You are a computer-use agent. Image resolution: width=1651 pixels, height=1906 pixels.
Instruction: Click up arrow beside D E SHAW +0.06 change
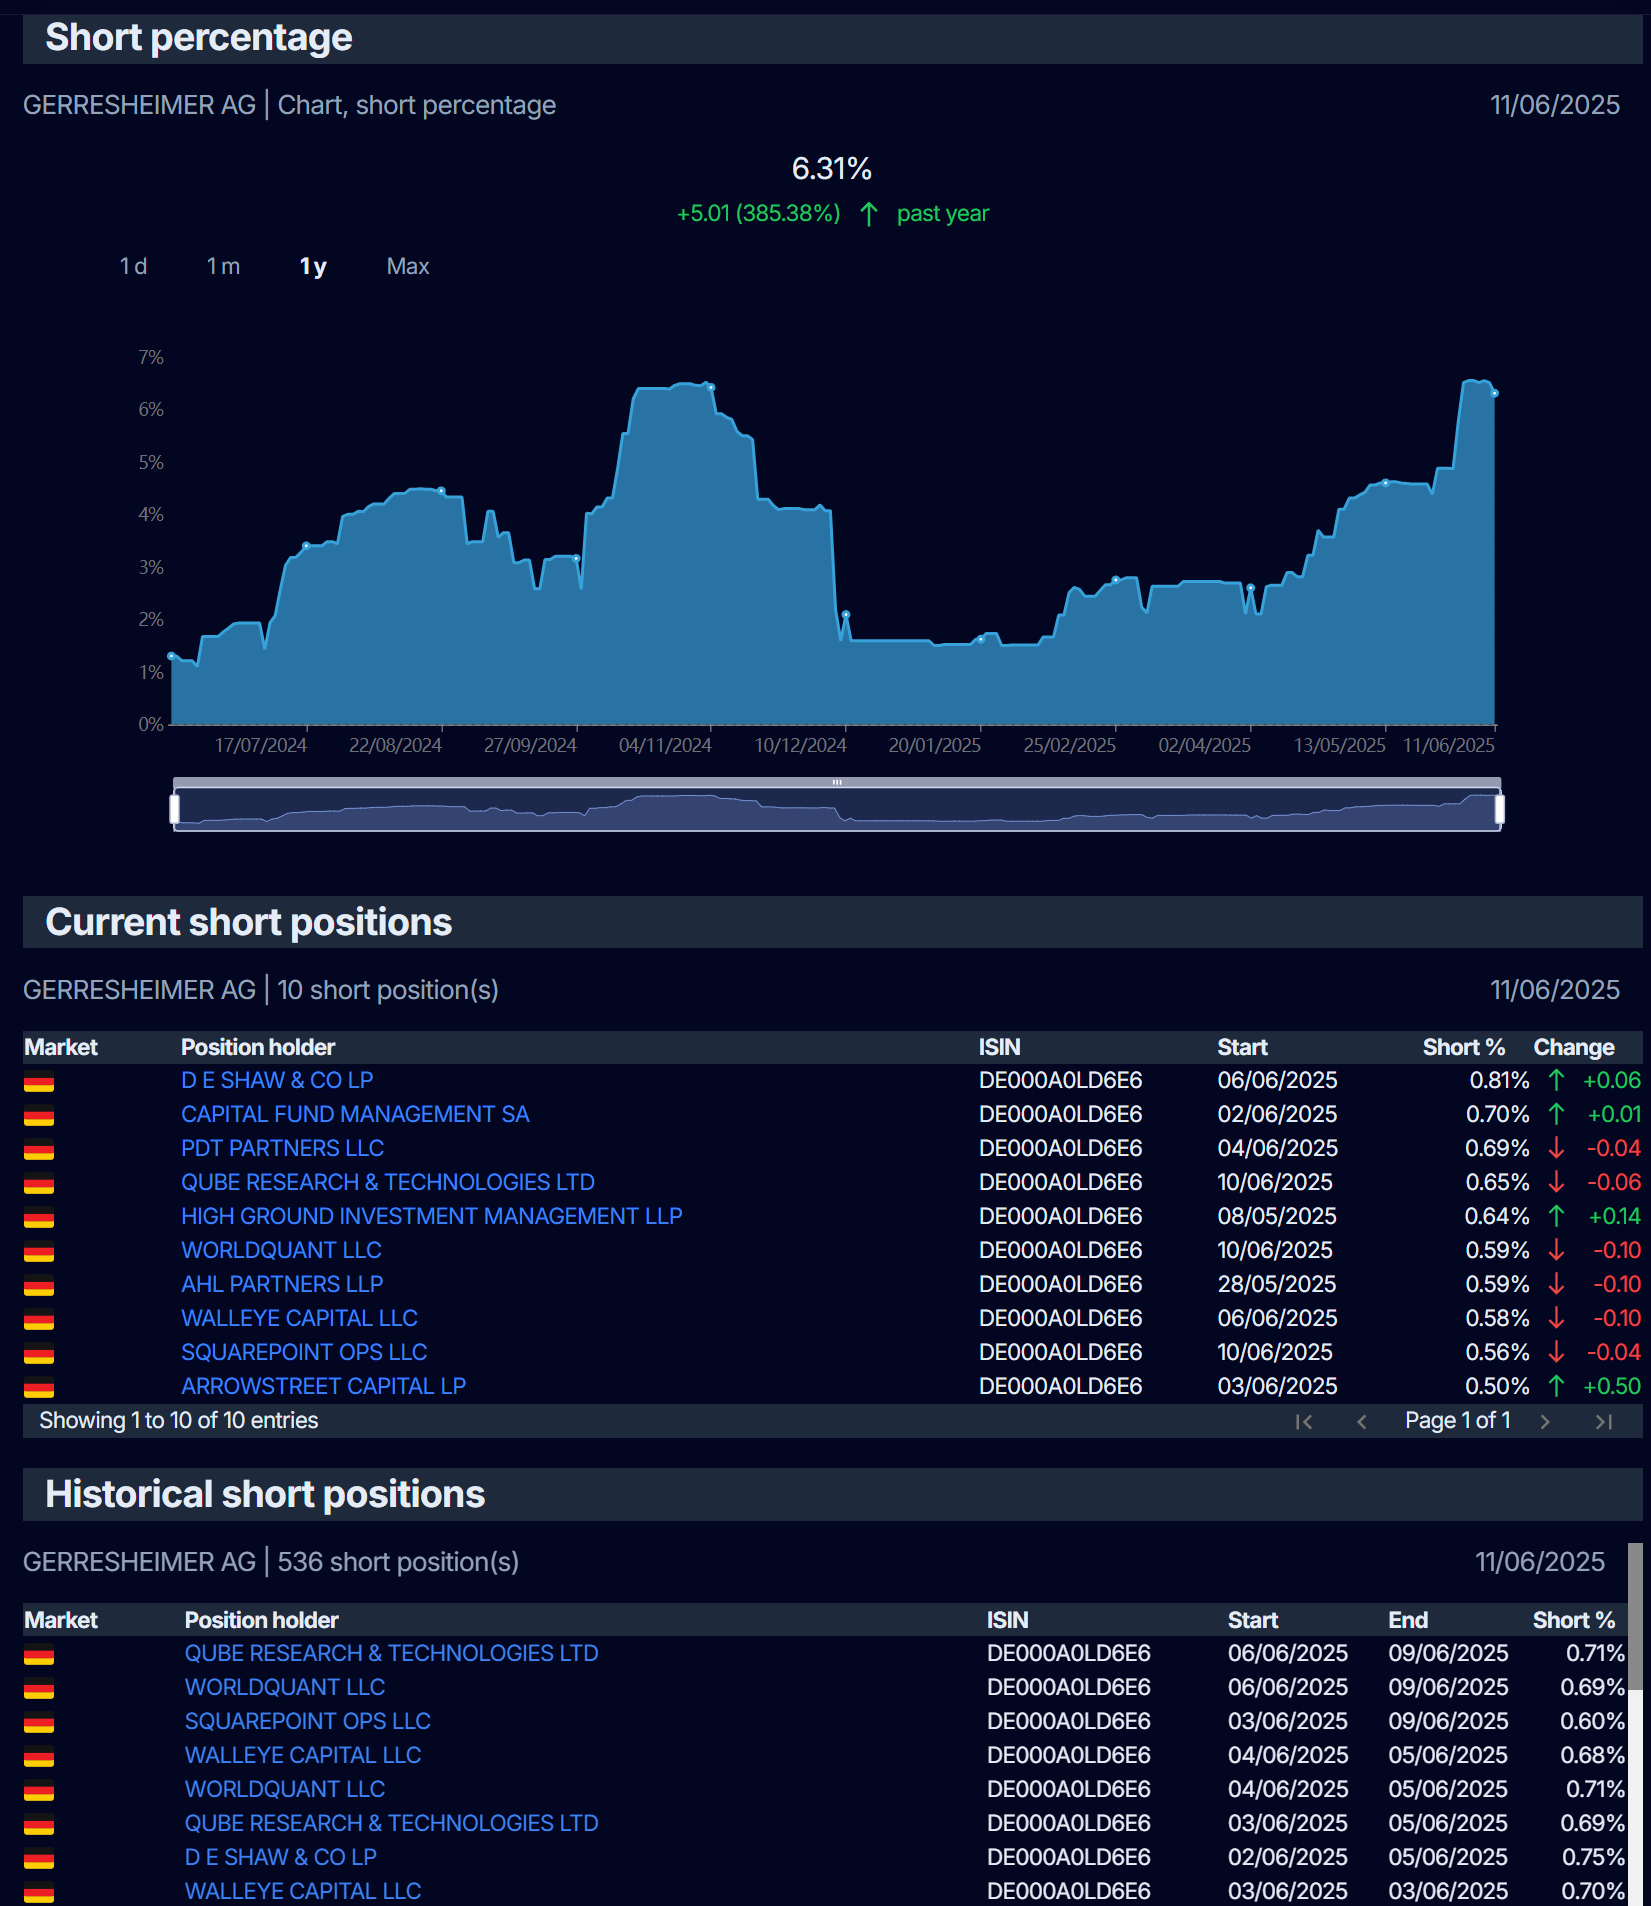tap(1556, 1080)
